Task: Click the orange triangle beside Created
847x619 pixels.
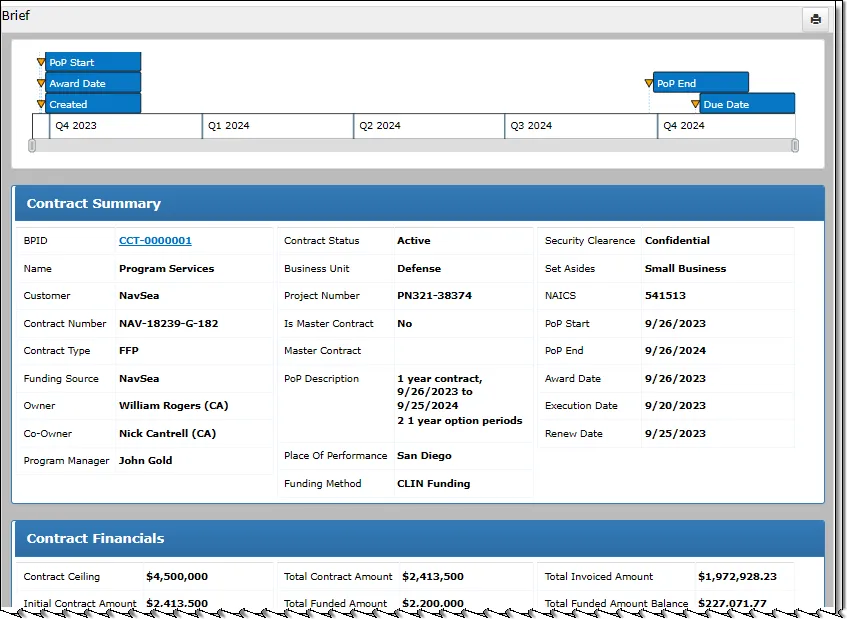Action: pyautogui.click(x=41, y=104)
